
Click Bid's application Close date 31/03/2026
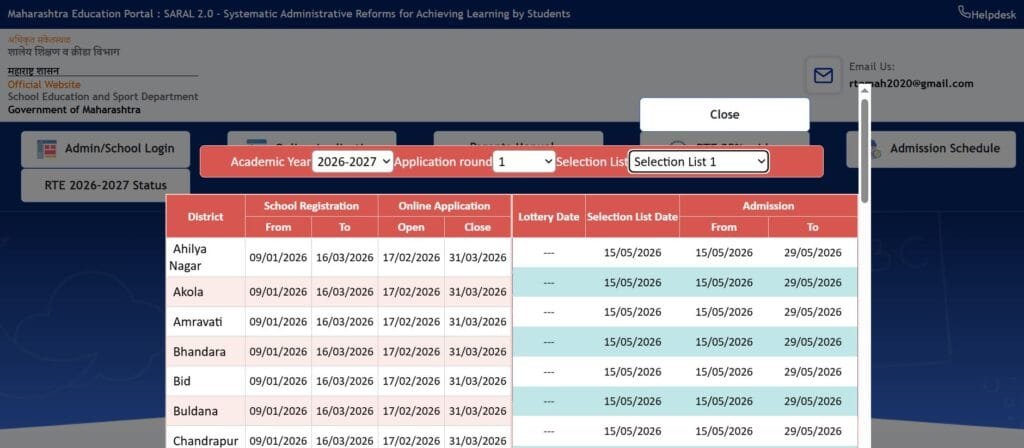point(477,381)
